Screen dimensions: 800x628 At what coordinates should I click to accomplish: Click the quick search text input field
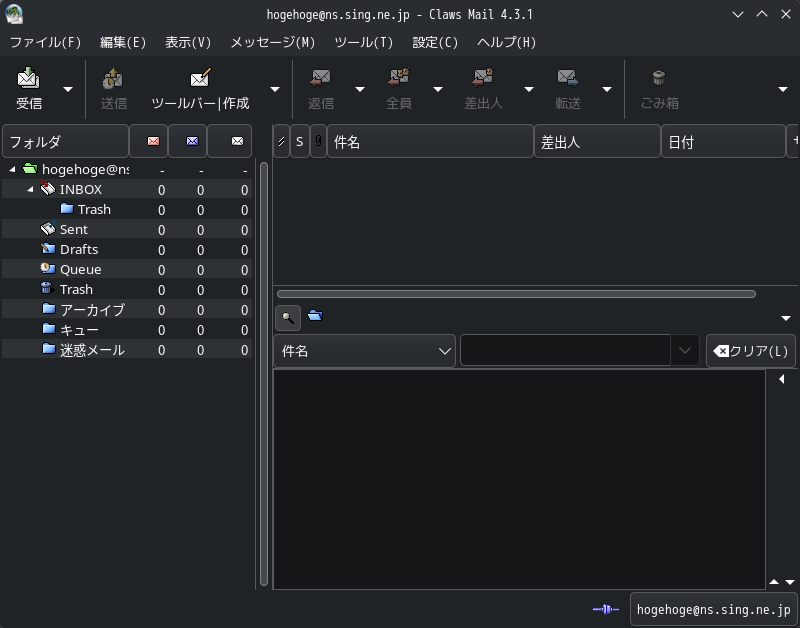[565, 351]
